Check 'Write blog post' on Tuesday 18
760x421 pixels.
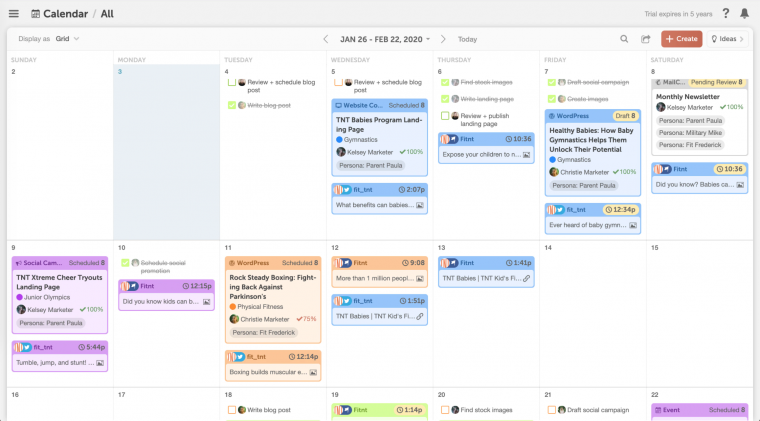pyautogui.click(x=232, y=410)
